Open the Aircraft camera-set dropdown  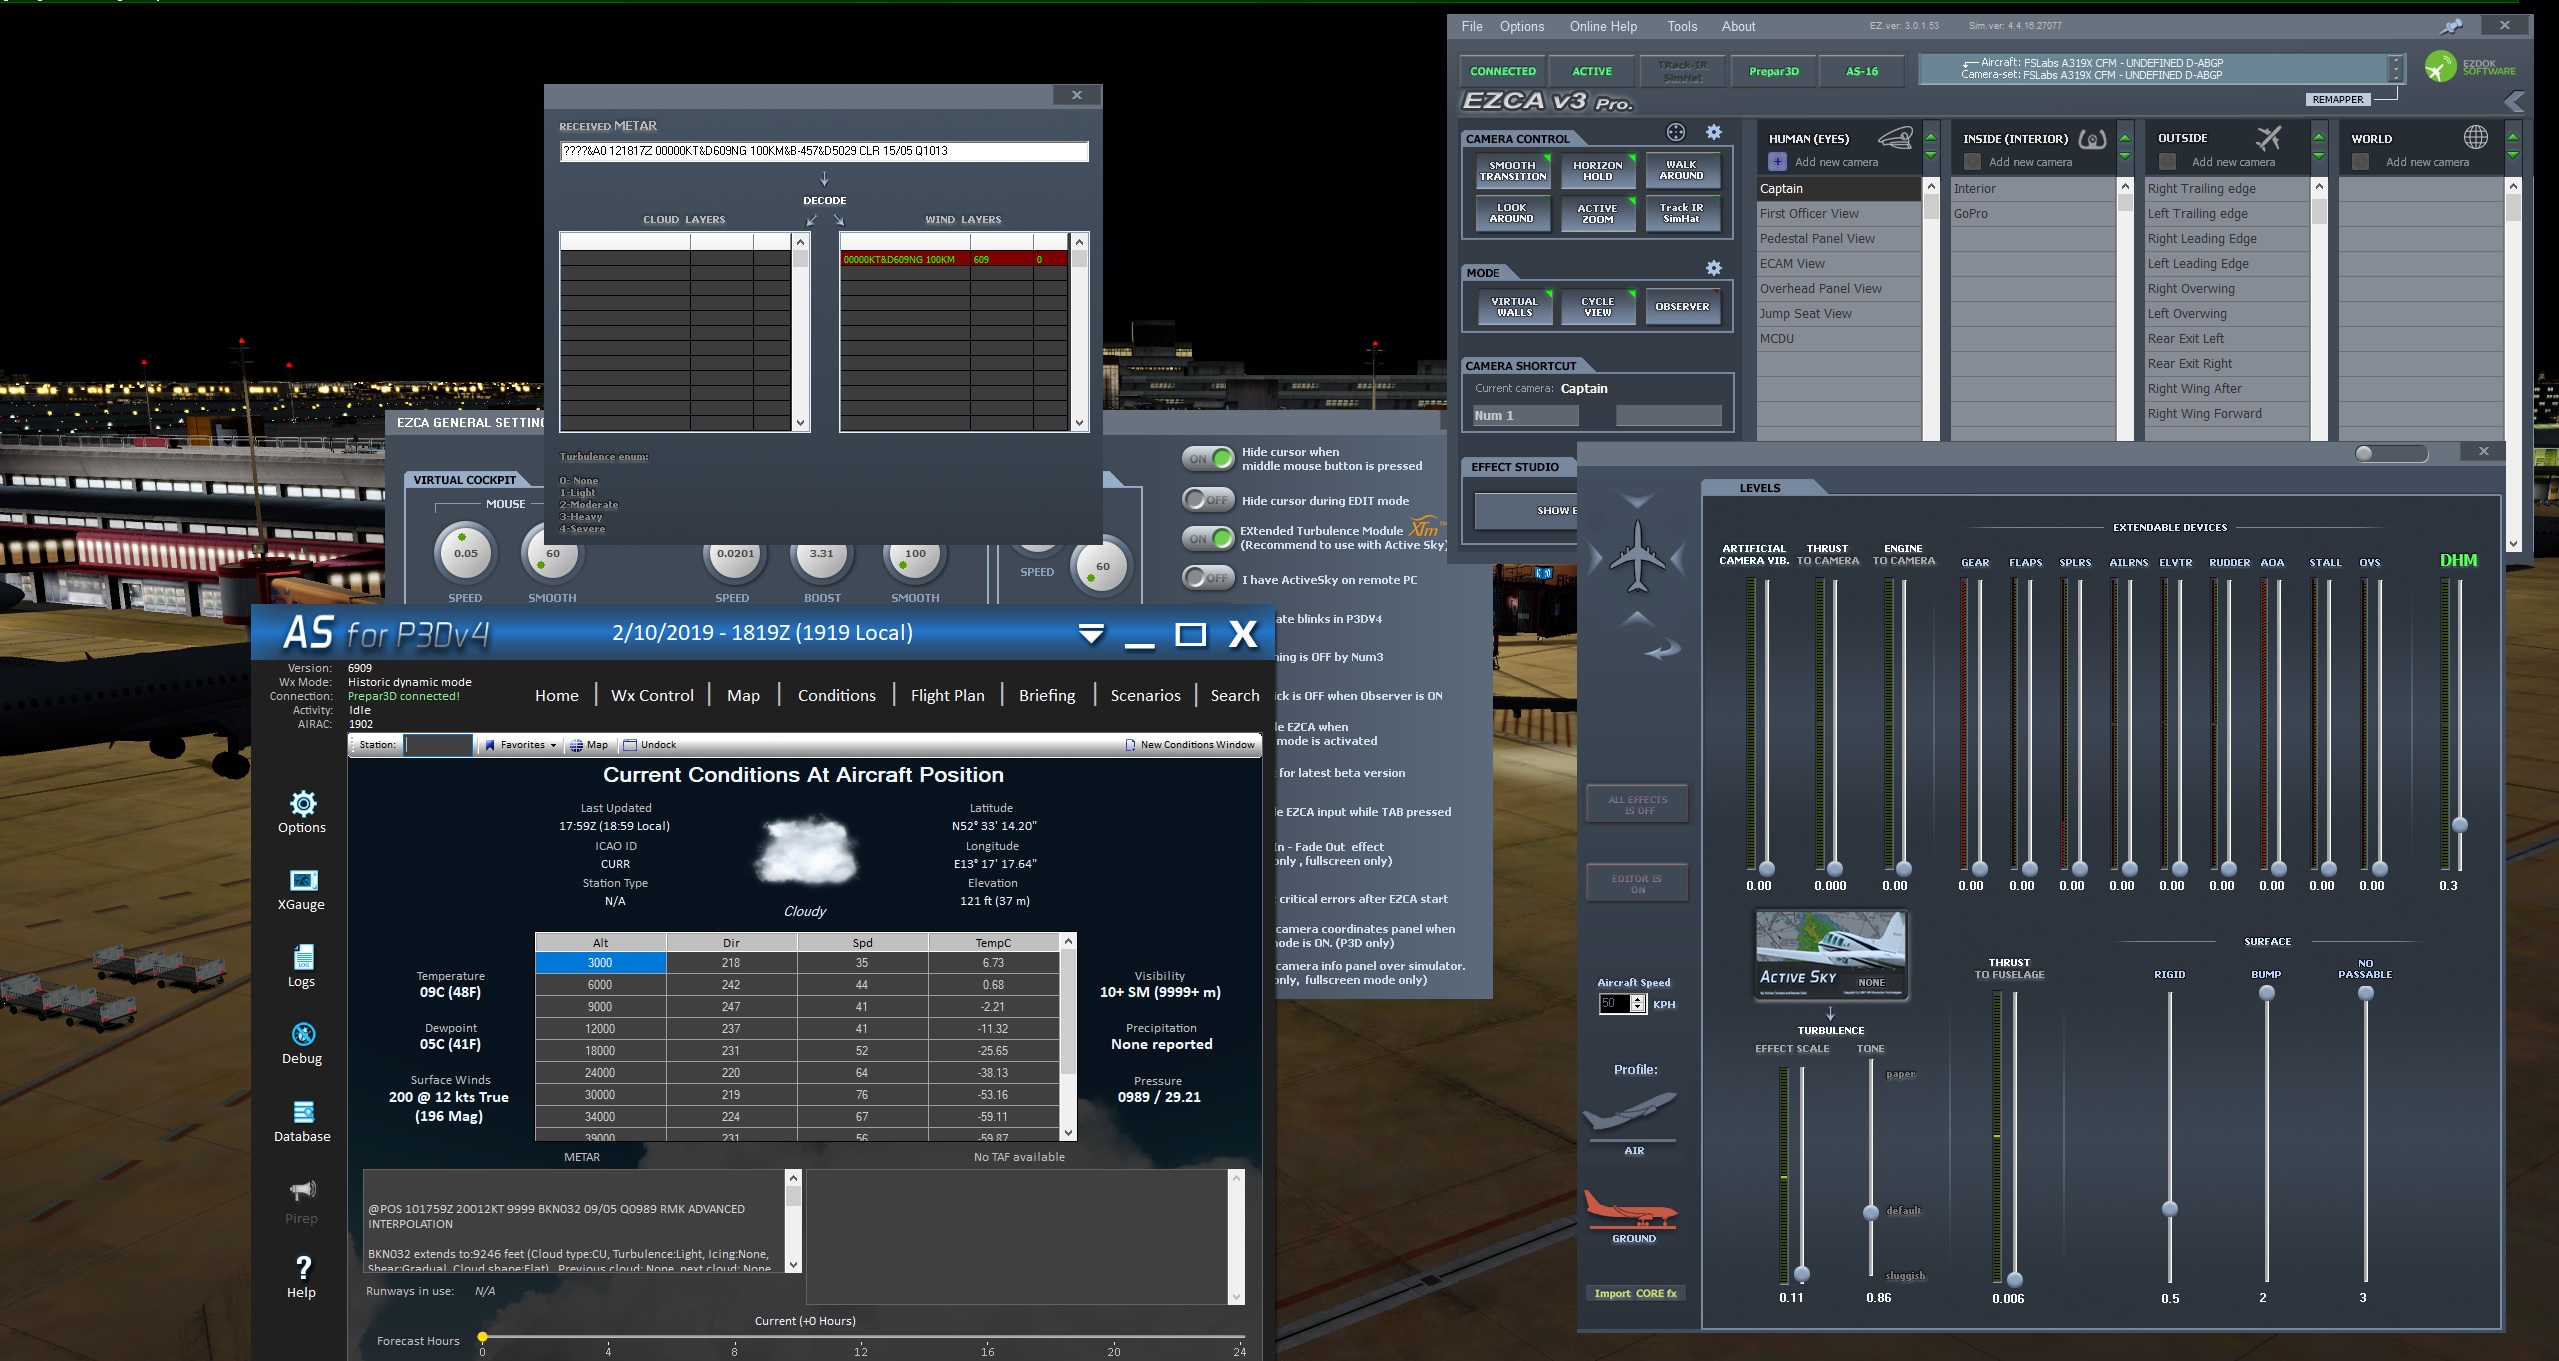(x=2396, y=69)
